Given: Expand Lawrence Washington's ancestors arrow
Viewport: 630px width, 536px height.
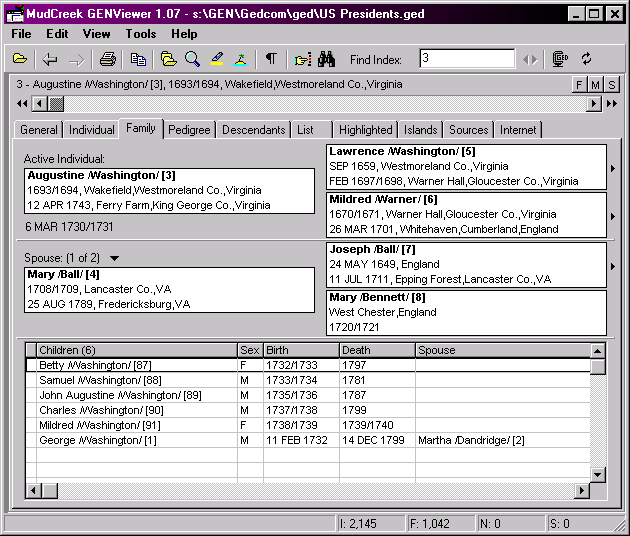Looking at the screenshot, I should click(613, 168).
